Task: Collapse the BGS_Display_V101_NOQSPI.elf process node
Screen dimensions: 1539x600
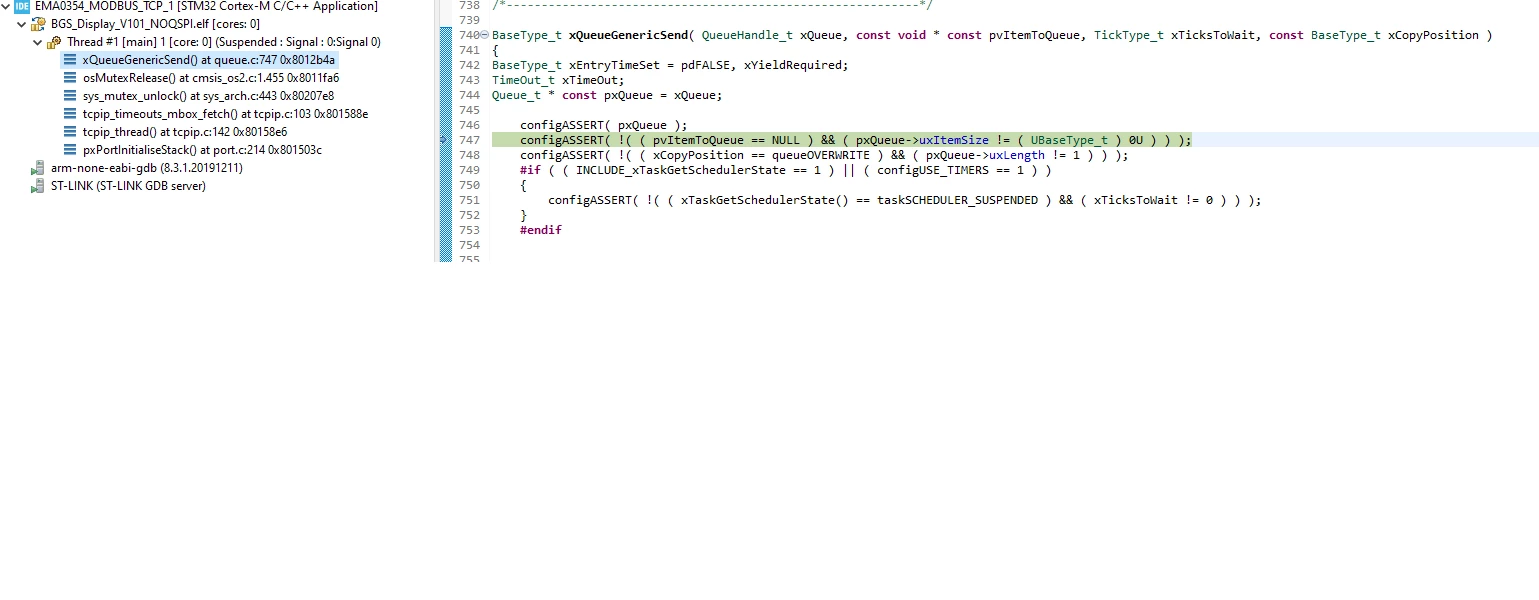Action: point(22,24)
